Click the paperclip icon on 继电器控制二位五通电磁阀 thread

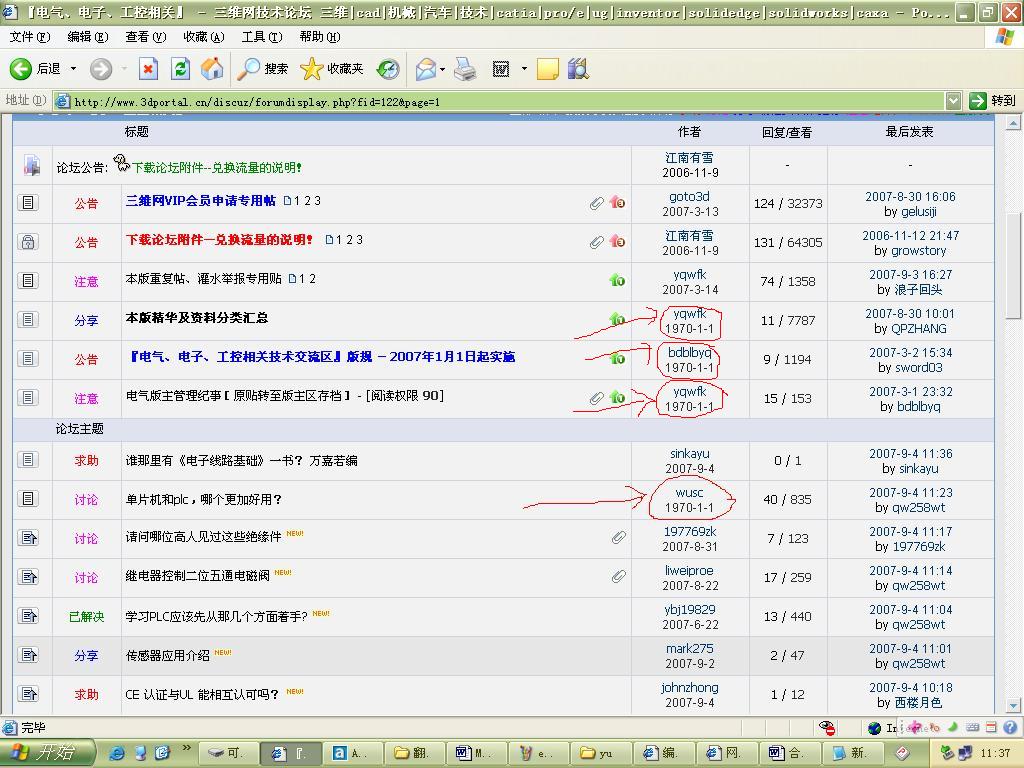tap(619, 577)
